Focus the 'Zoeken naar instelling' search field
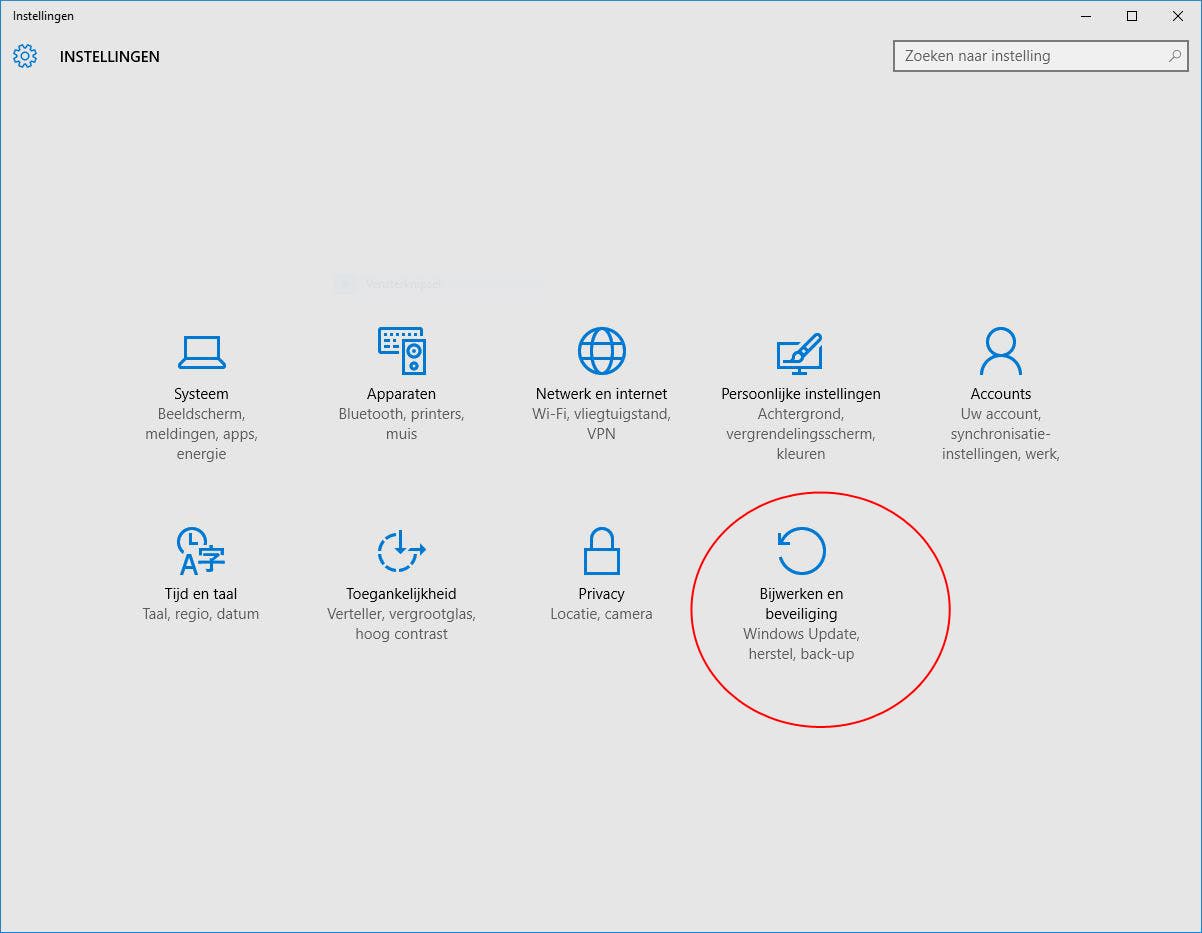The image size is (1202, 933). [1040, 56]
